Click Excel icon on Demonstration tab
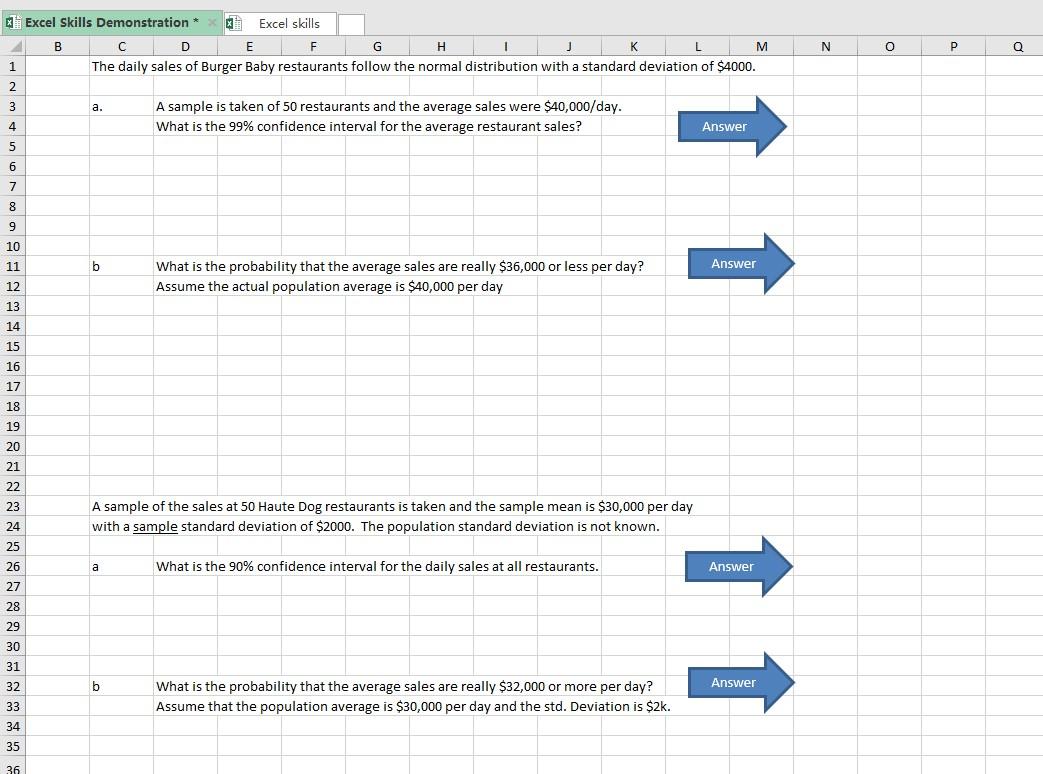Viewport: 1043px width, 774px height. click(x=13, y=23)
